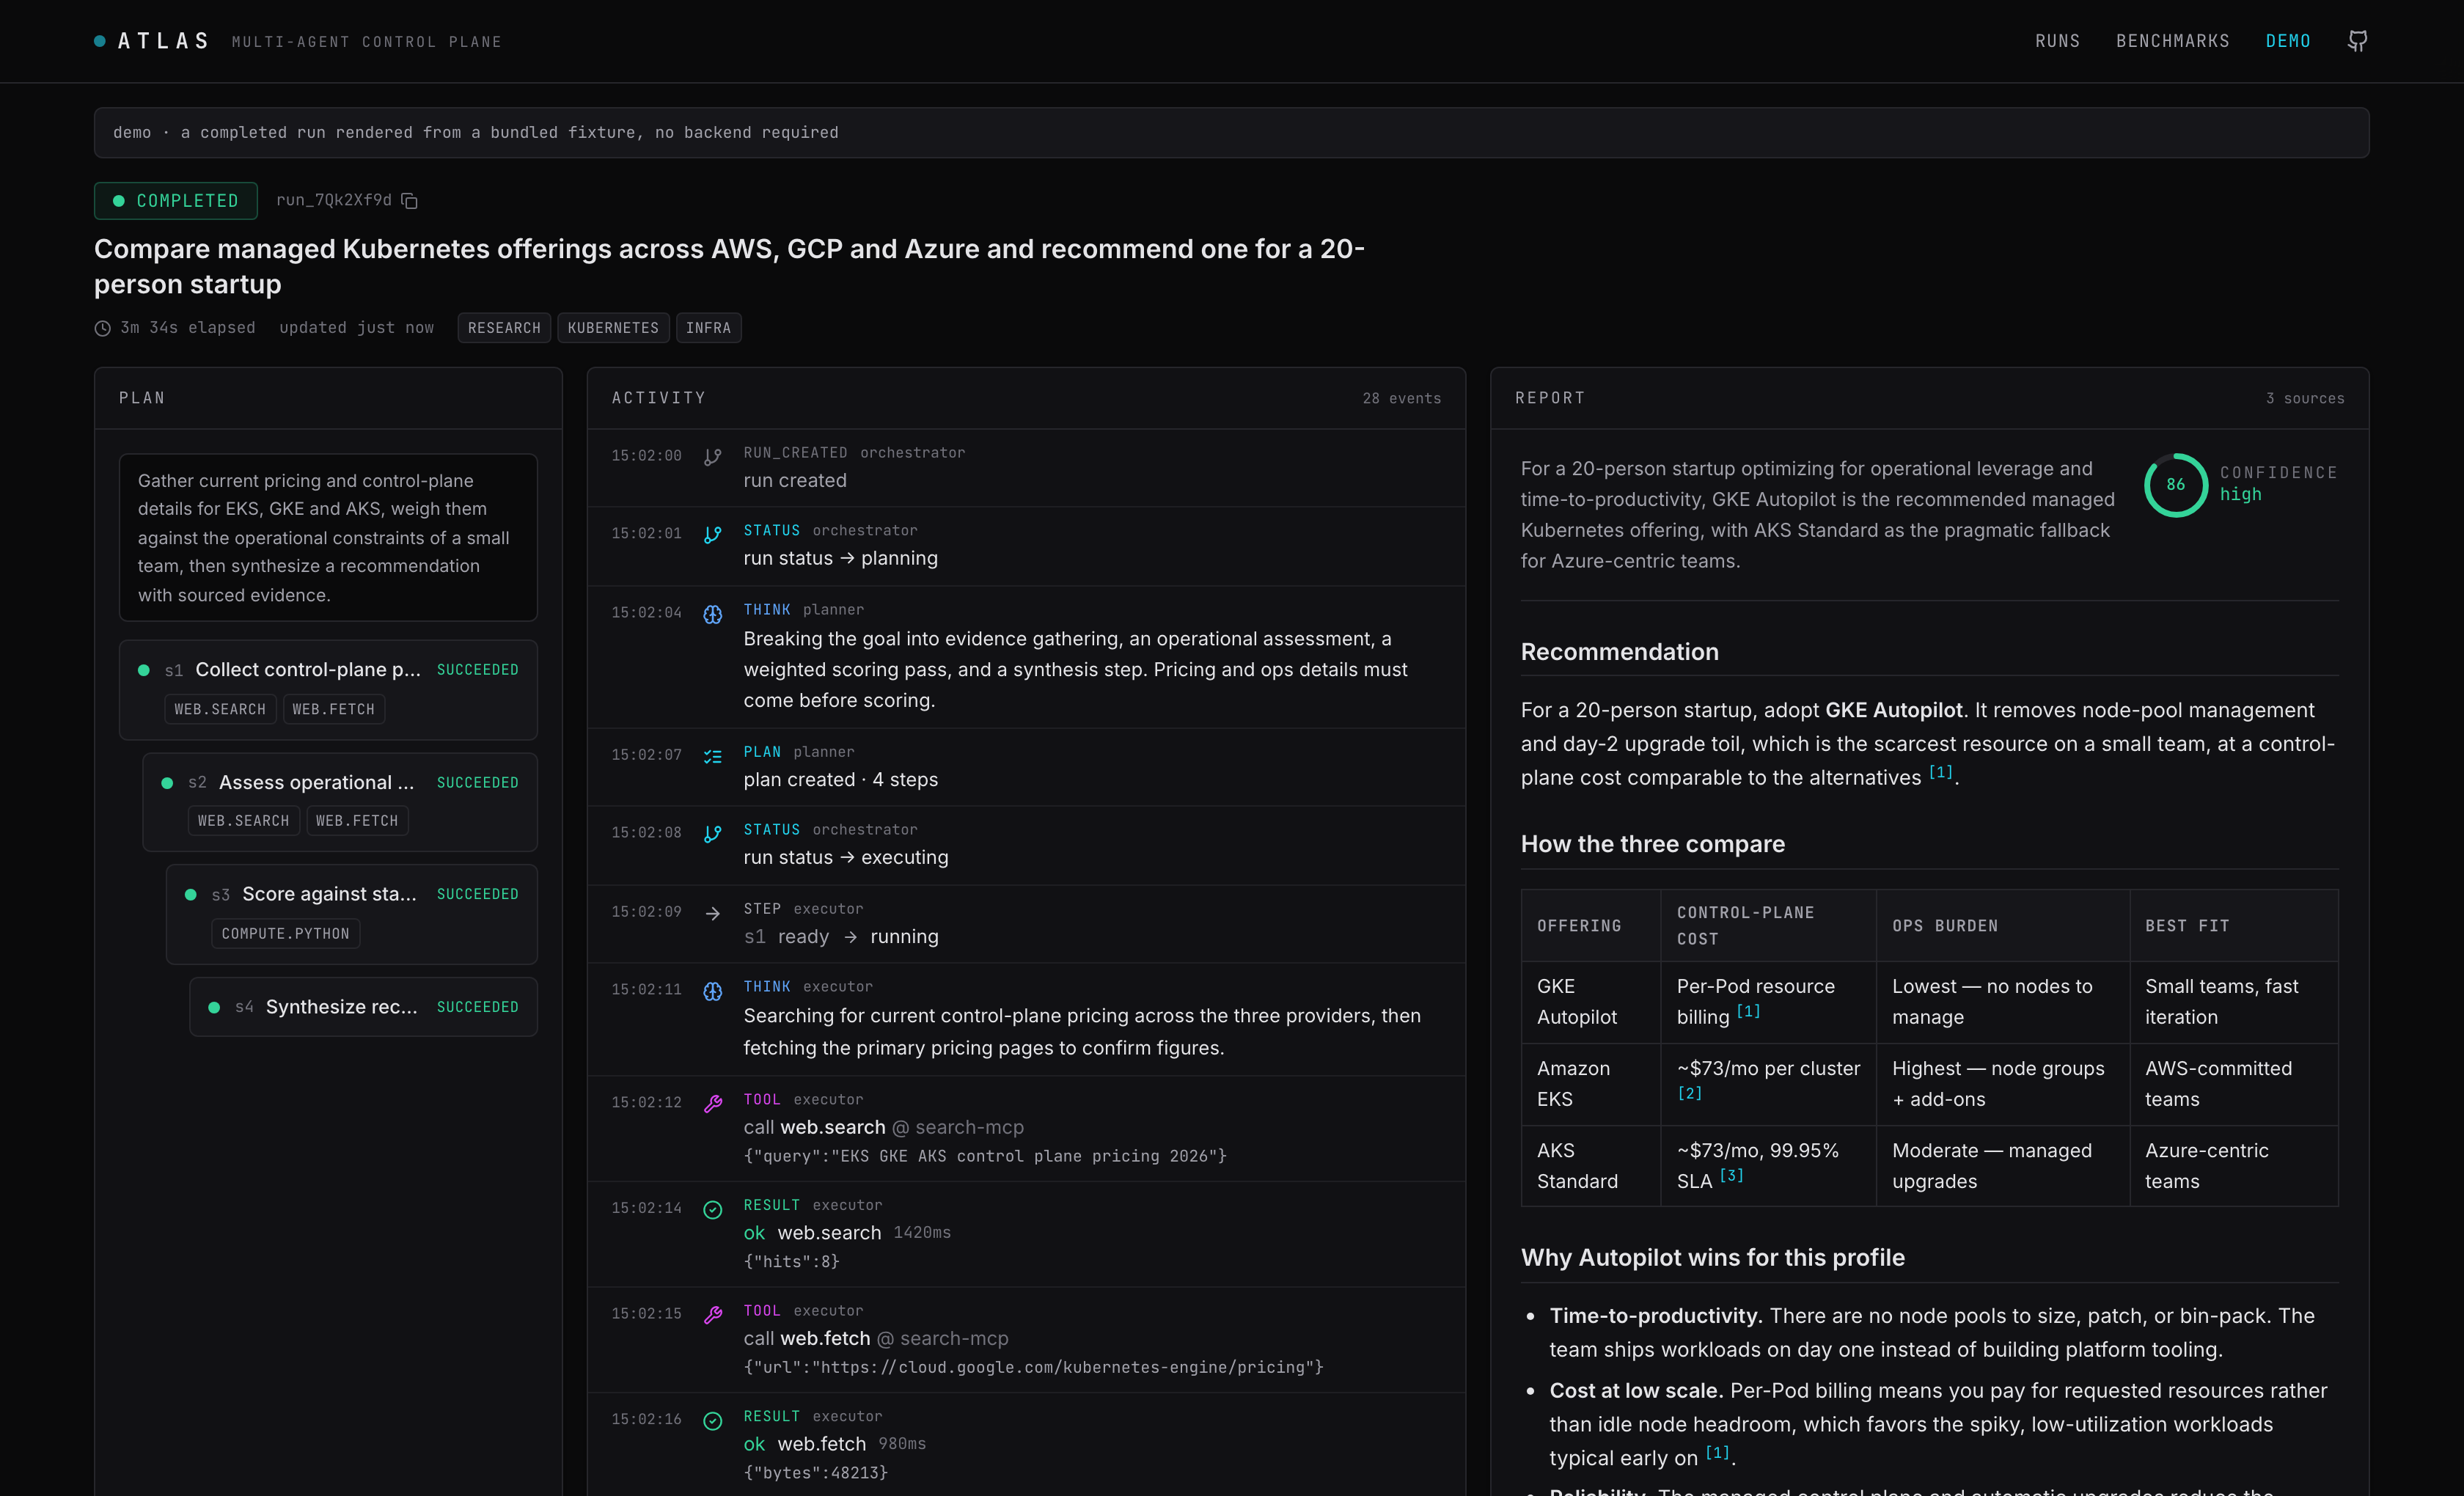Click the 'Recommendation' section heading
This screenshot has width=2464, height=1496.
tap(1619, 652)
